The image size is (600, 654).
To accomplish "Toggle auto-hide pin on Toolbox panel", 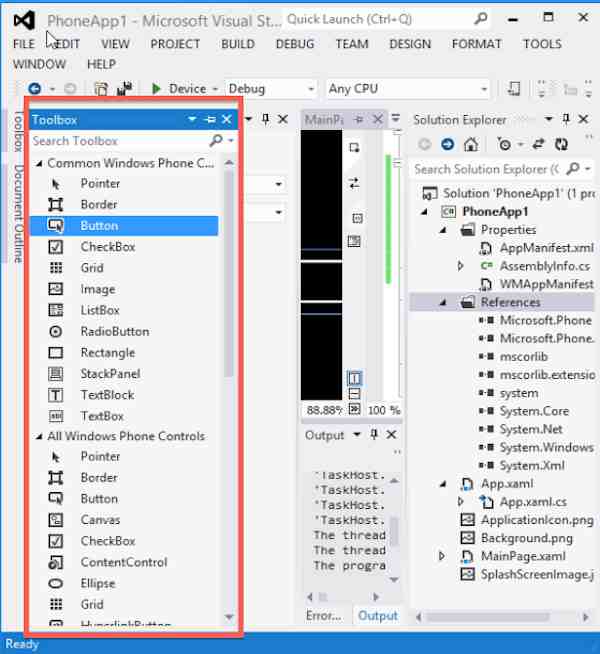I will 210,120.
